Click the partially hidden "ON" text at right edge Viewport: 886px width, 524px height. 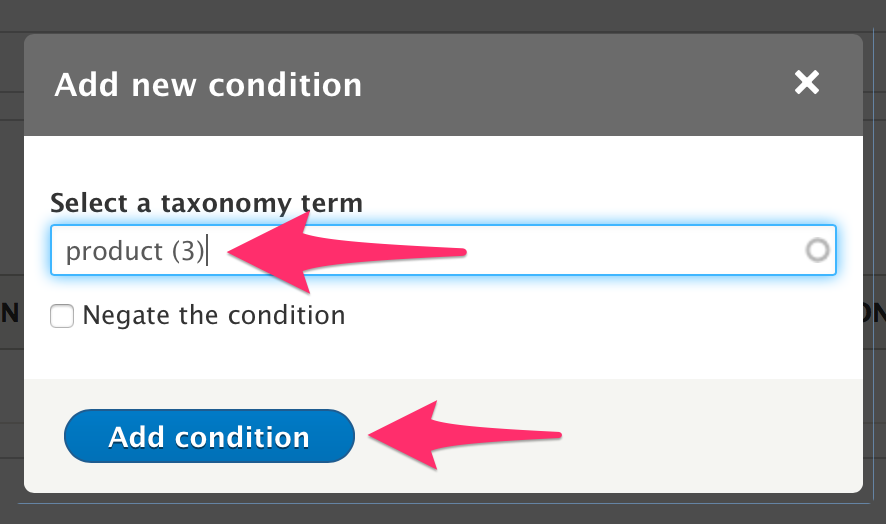pyautogui.click(x=873, y=314)
